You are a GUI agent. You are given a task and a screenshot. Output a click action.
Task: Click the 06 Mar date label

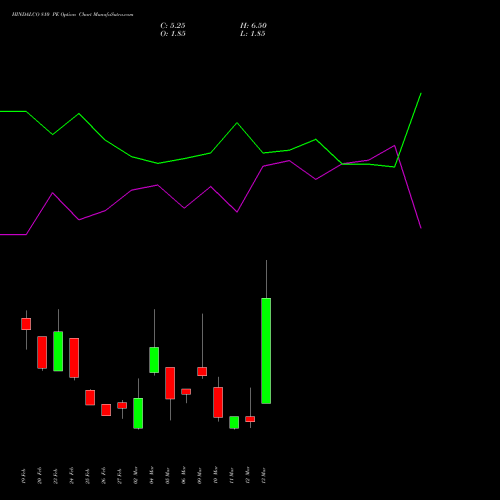(184, 475)
